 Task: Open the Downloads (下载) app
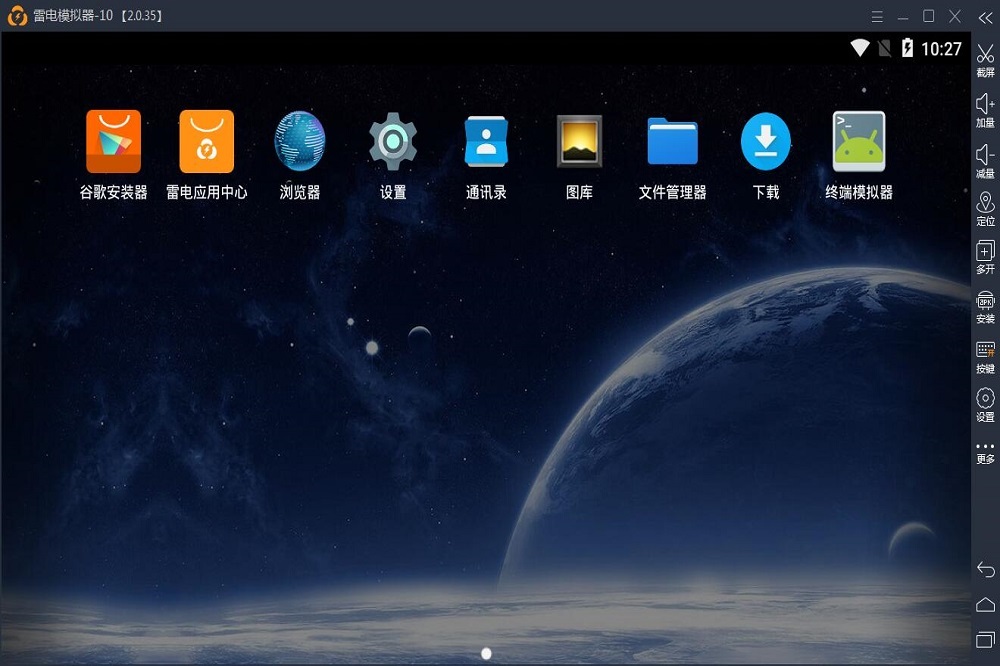tap(765, 140)
